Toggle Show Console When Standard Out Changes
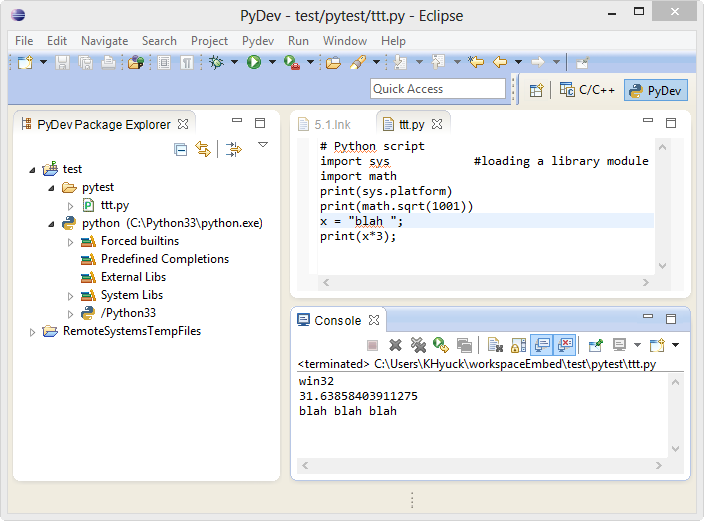The width and height of the screenshot is (704, 521). 542,345
